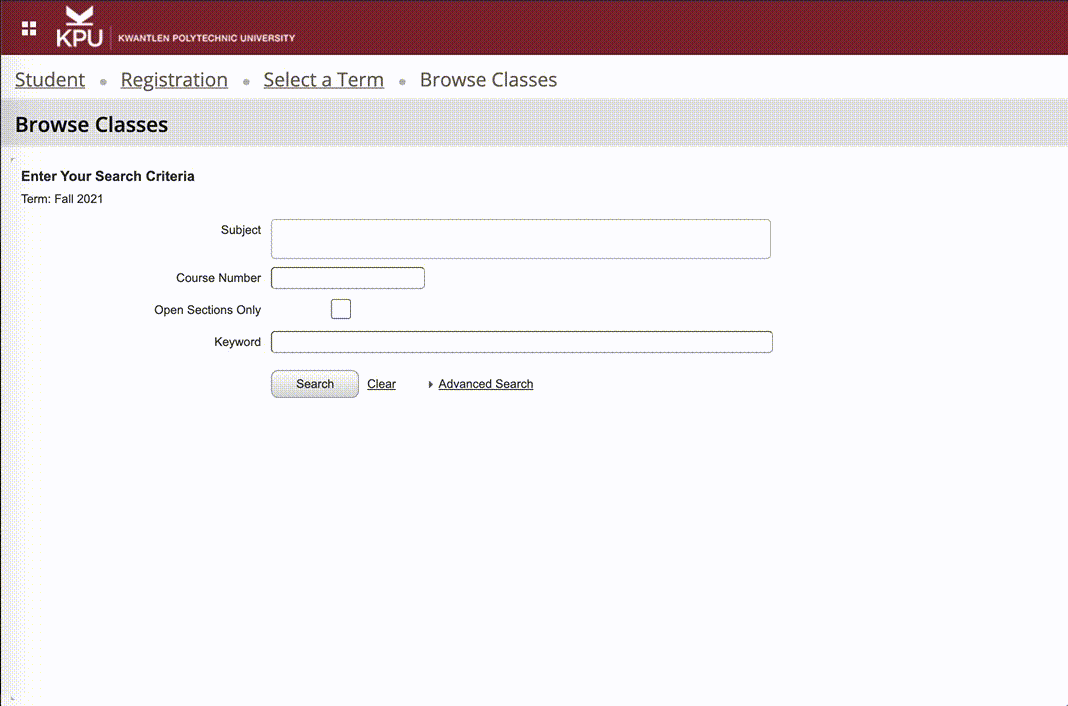Viewport: 1068px width, 706px height.
Task: Go to the Student breadcrumb
Action: 50,80
